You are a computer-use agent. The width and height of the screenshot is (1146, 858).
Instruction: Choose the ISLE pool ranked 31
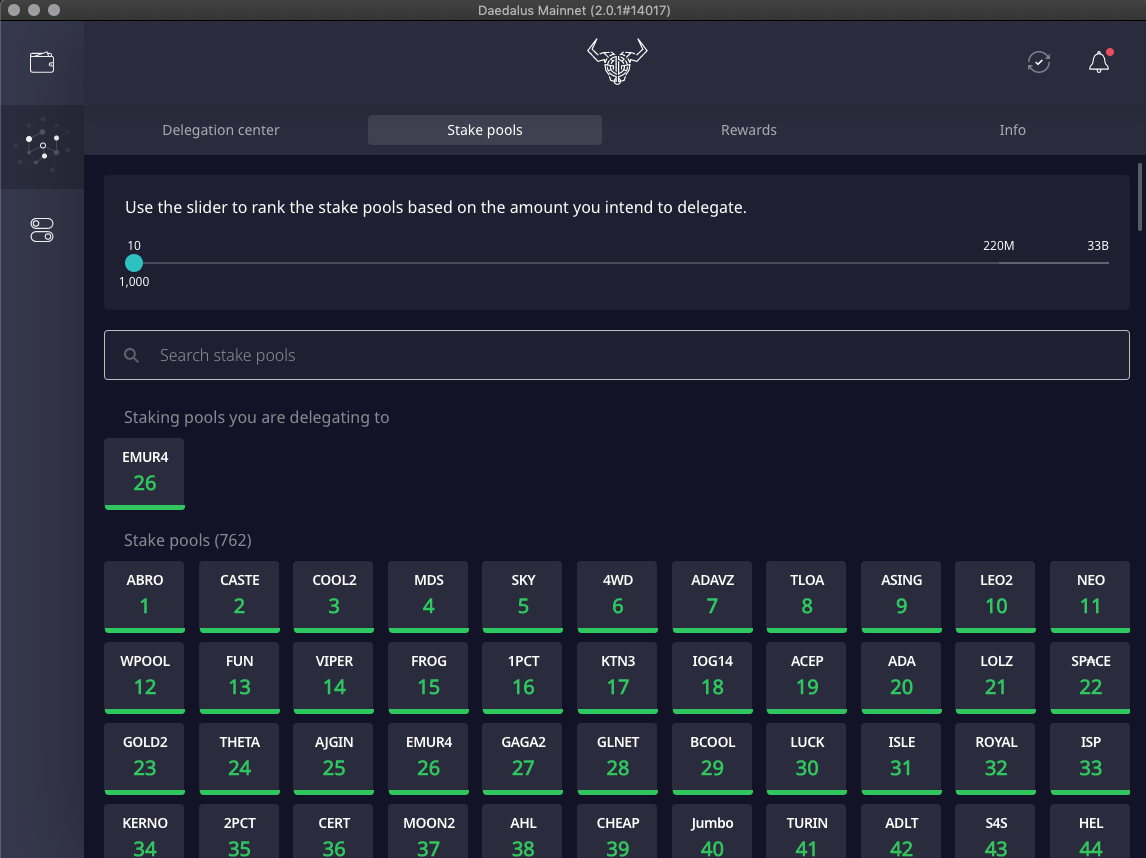click(901, 759)
